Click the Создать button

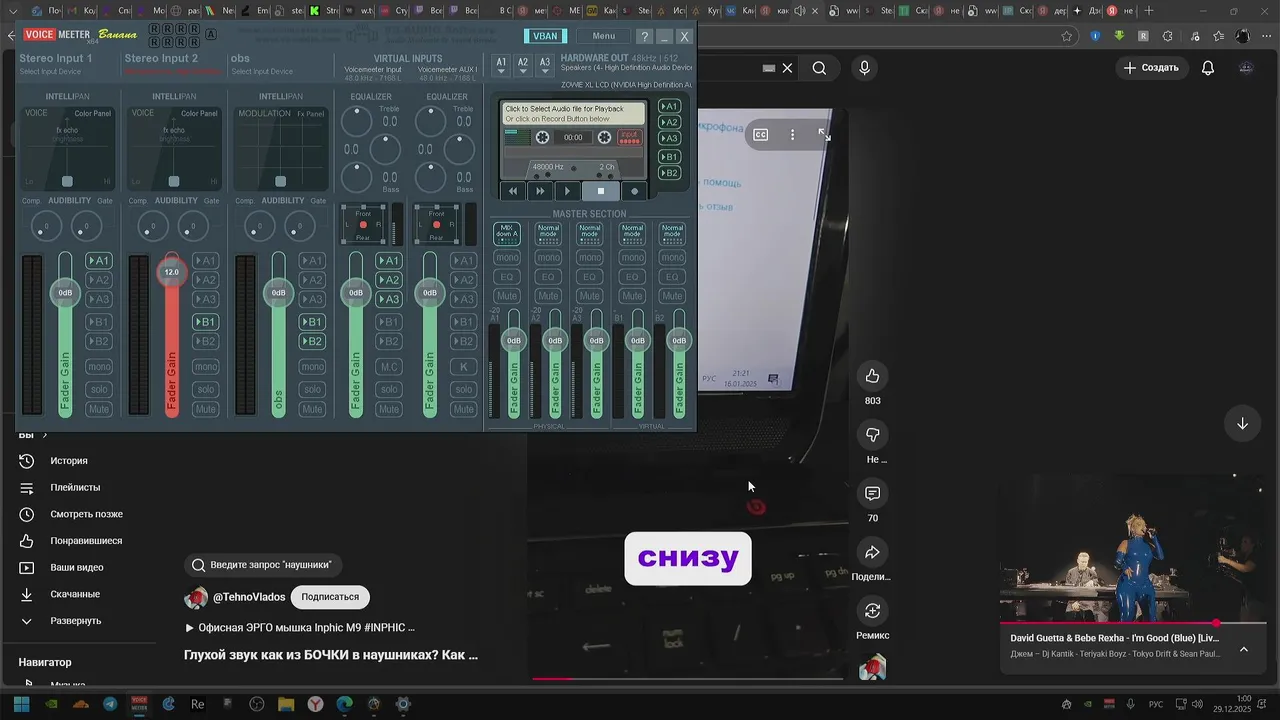(1151, 68)
